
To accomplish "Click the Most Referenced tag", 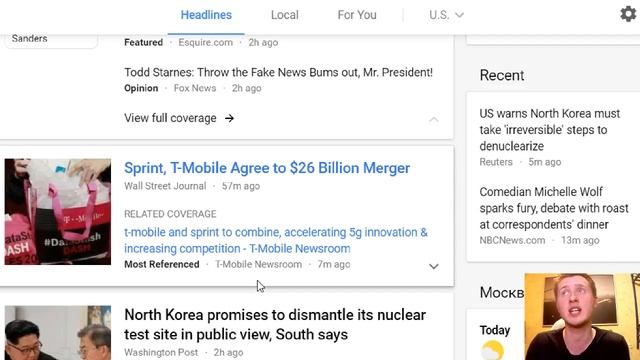I will (162, 264).
